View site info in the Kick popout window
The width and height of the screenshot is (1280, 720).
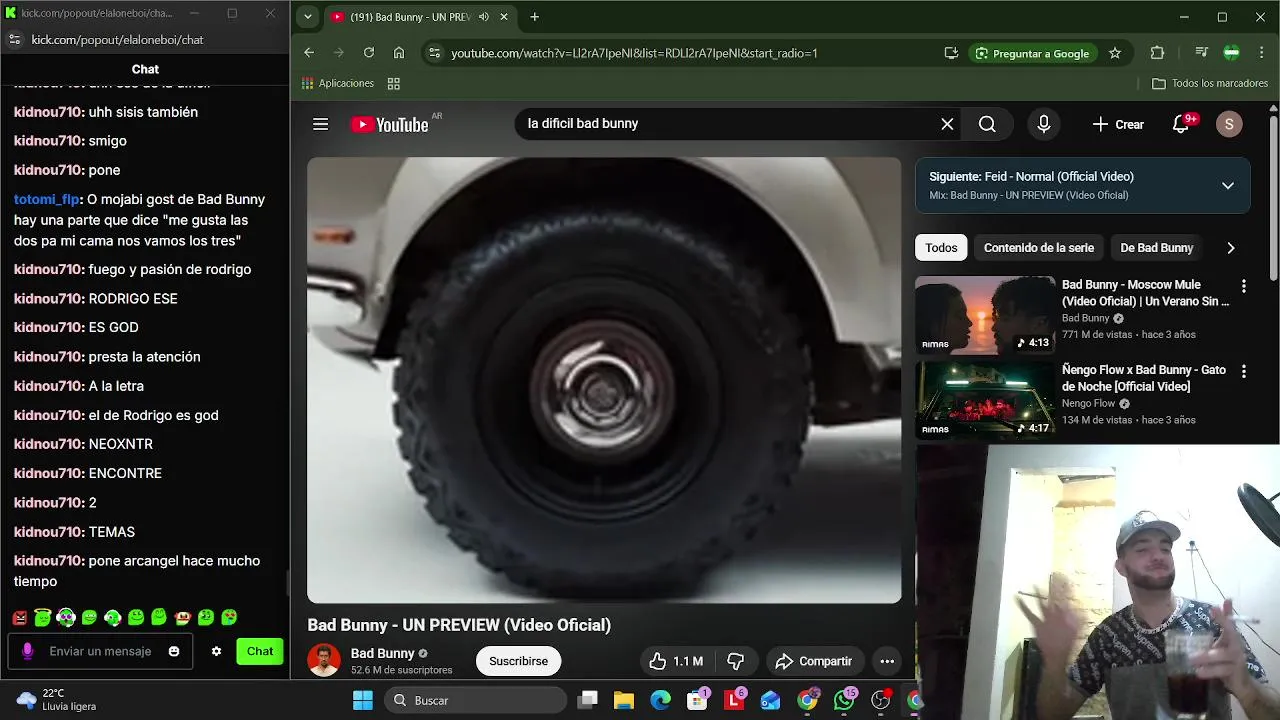coord(14,40)
